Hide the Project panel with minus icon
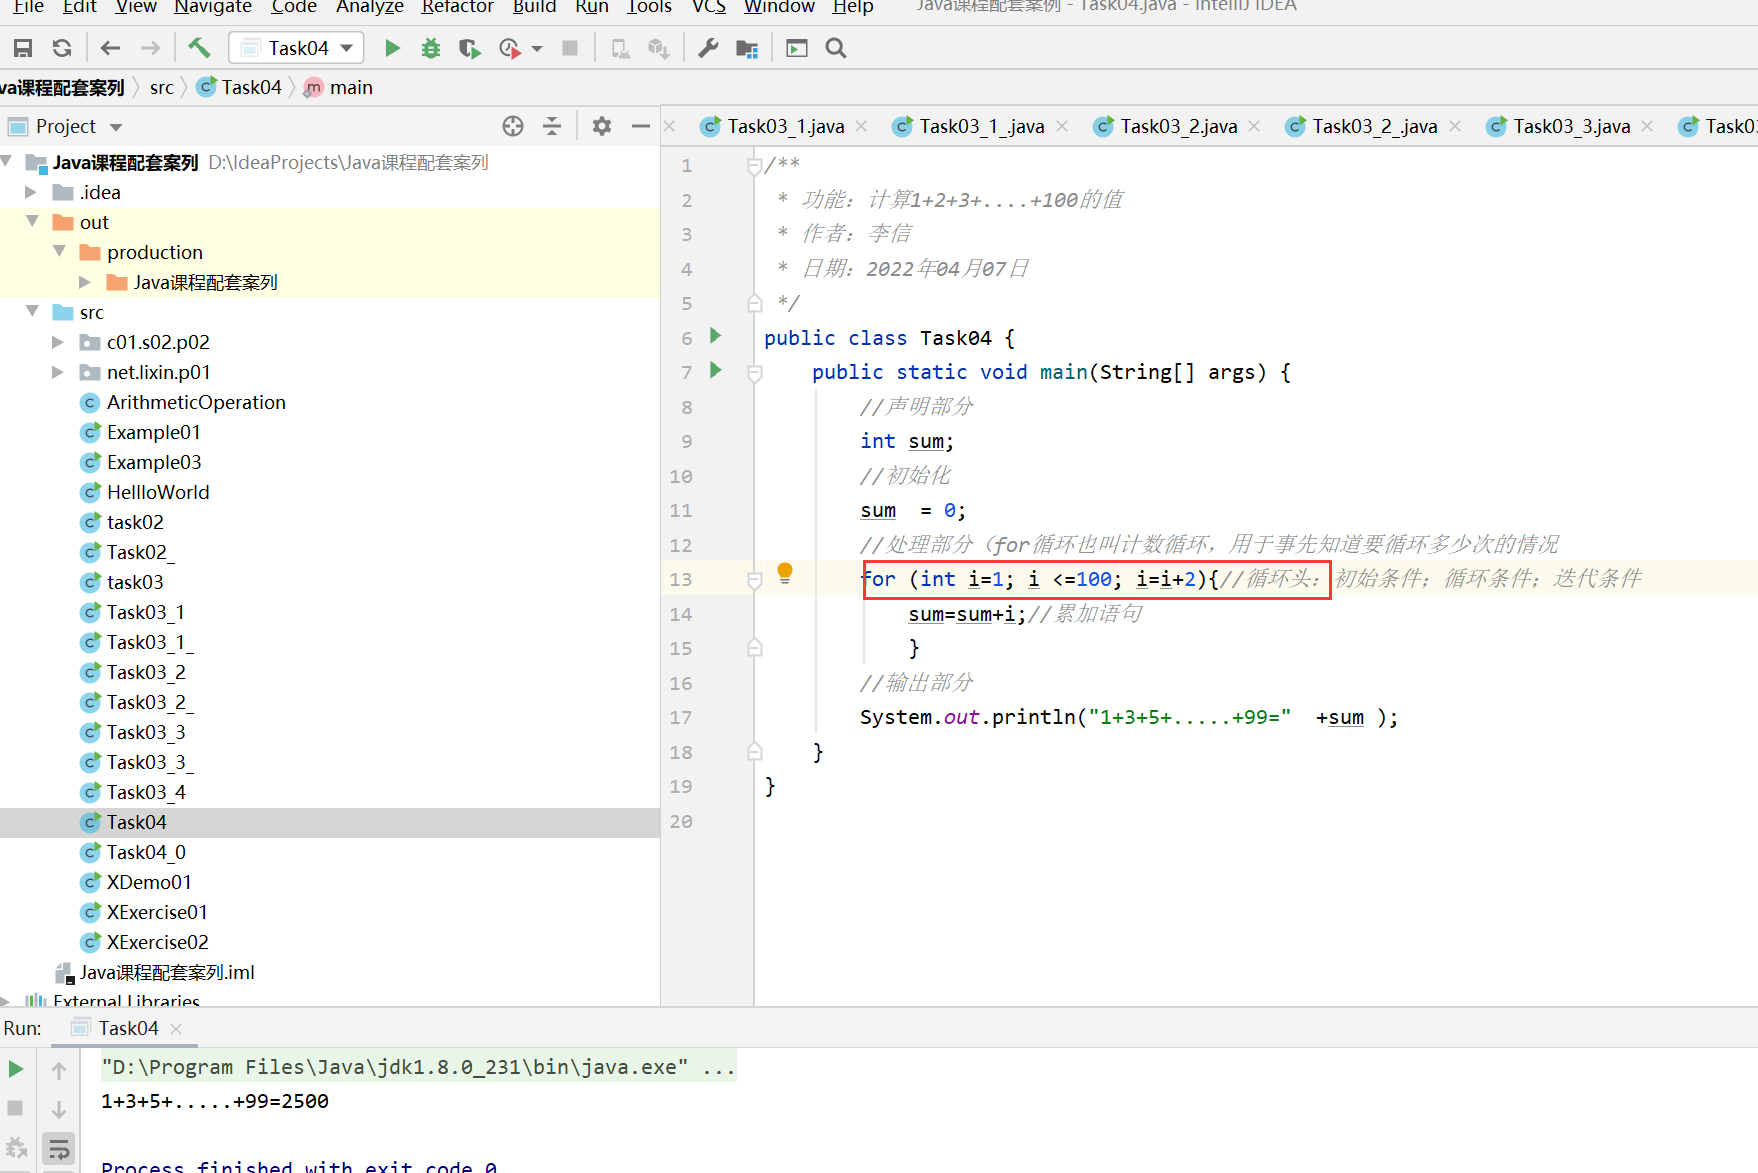Viewport: 1758px width, 1173px height. (x=641, y=126)
